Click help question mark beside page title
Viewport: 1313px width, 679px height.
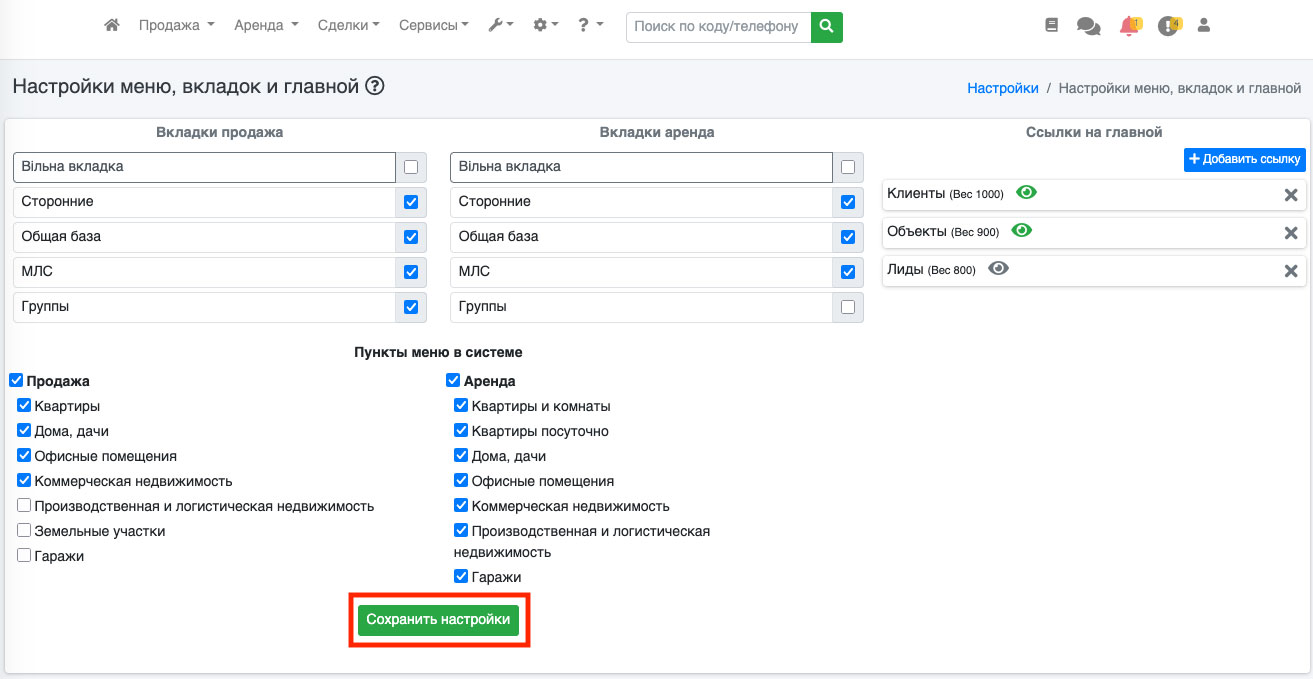[x=375, y=87]
